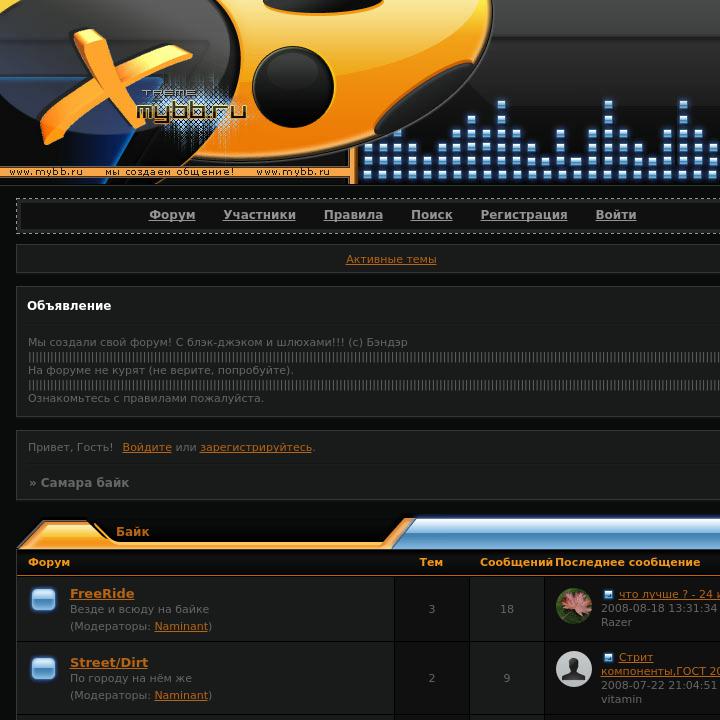The width and height of the screenshot is (720, 720).
Task: Click timestamp 2008-08-18 13:31:34
Action: 659,608
